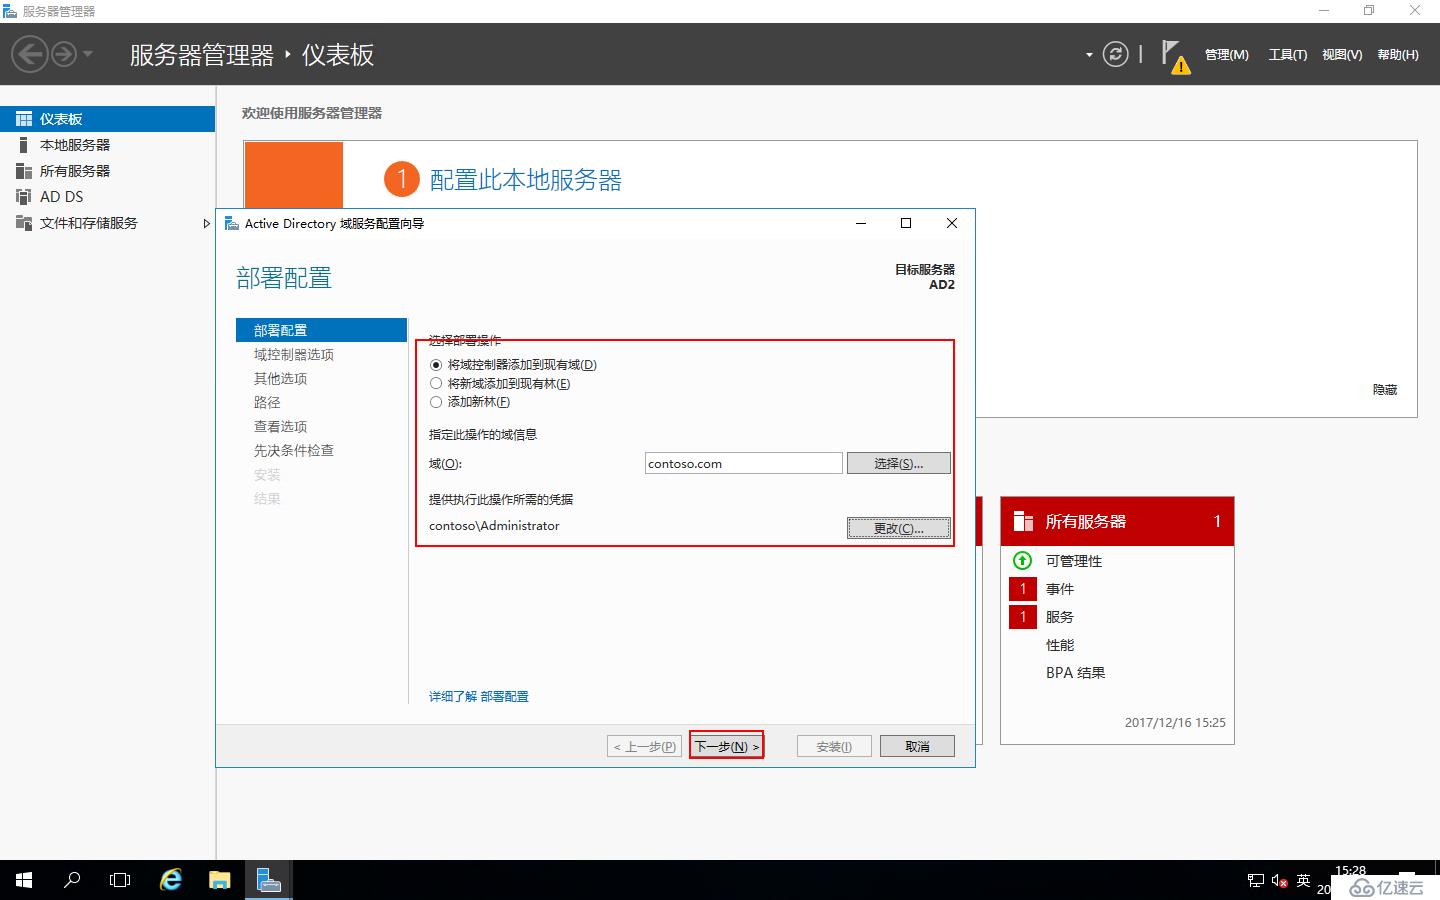Click the 英 input method indicator
The width and height of the screenshot is (1440, 900).
[x=1303, y=881]
